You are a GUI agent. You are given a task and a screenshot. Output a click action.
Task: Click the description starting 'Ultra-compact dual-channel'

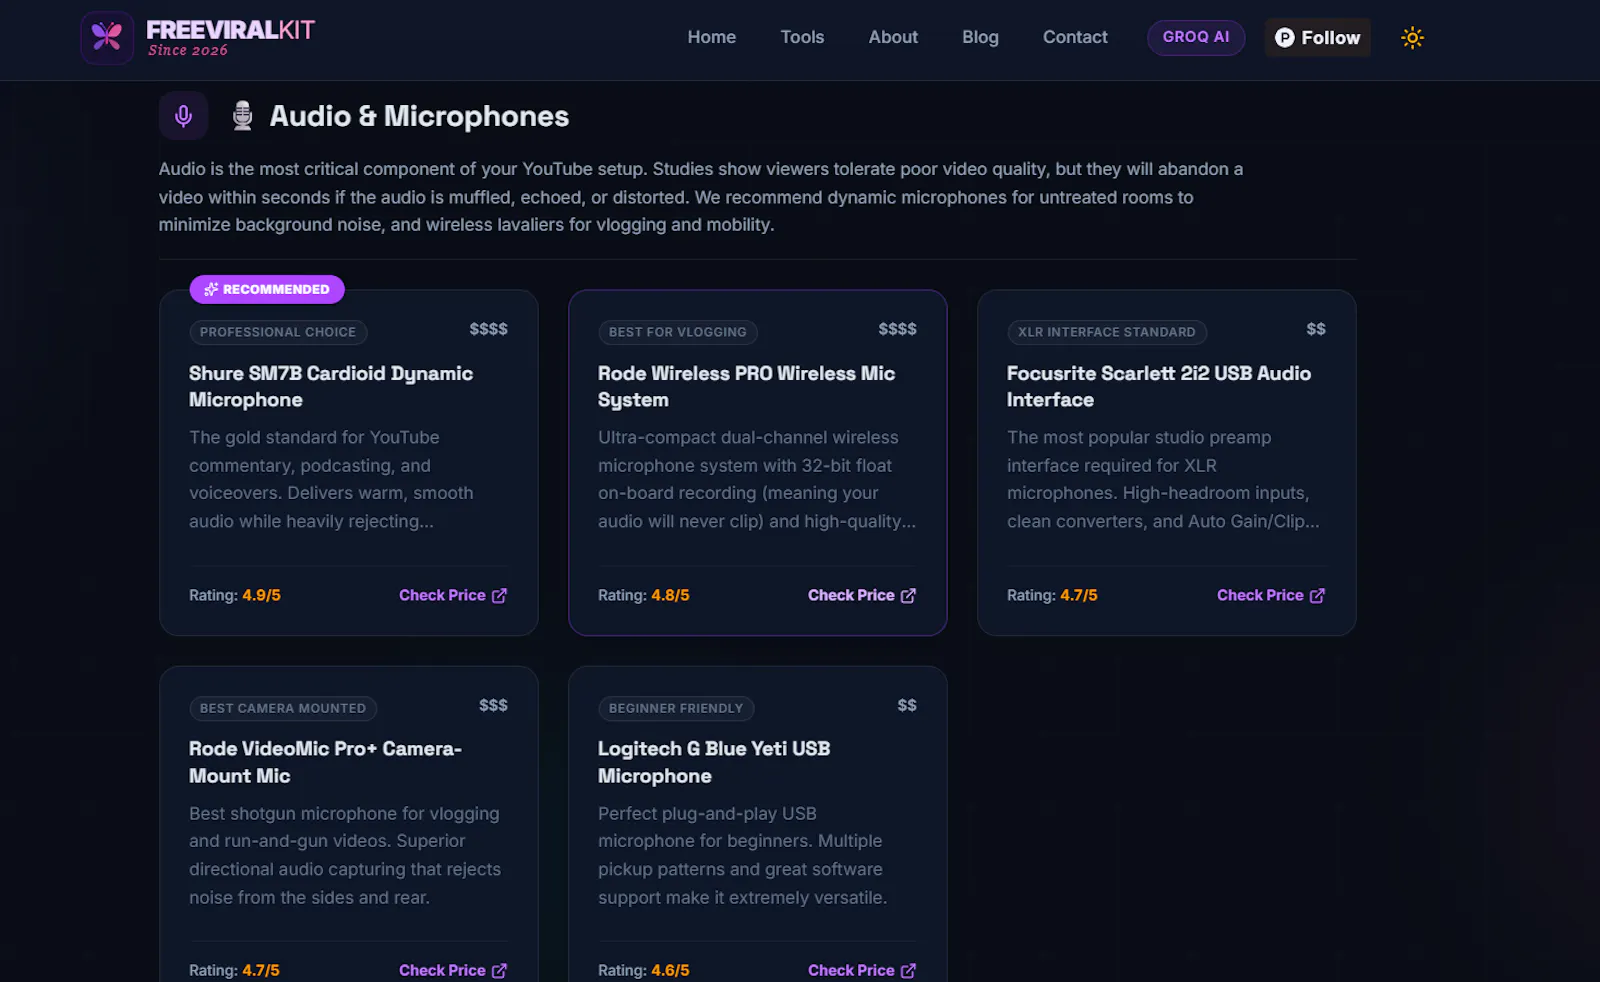tap(757, 479)
